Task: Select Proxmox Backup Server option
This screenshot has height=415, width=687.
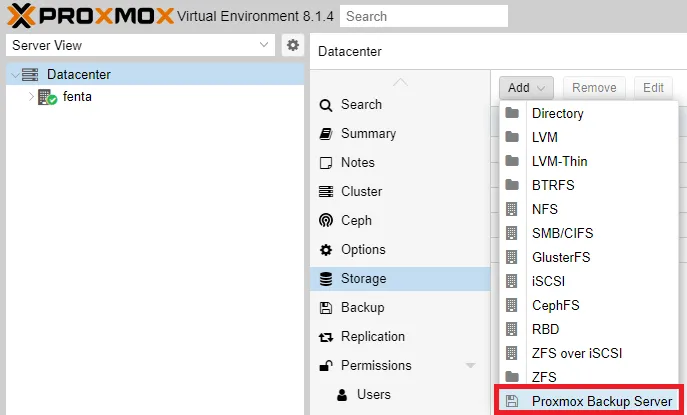Action: coord(589,401)
